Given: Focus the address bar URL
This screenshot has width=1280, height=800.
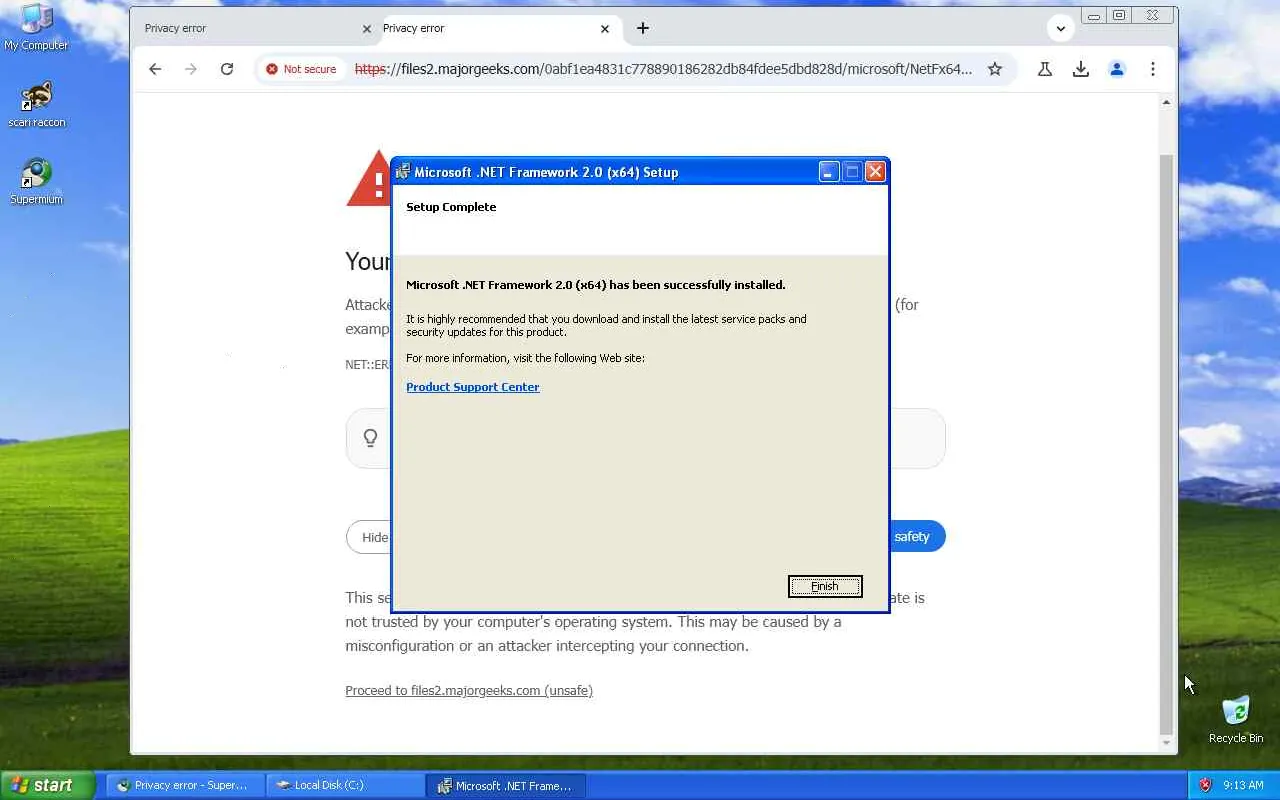Looking at the screenshot, I should point(663,69).
